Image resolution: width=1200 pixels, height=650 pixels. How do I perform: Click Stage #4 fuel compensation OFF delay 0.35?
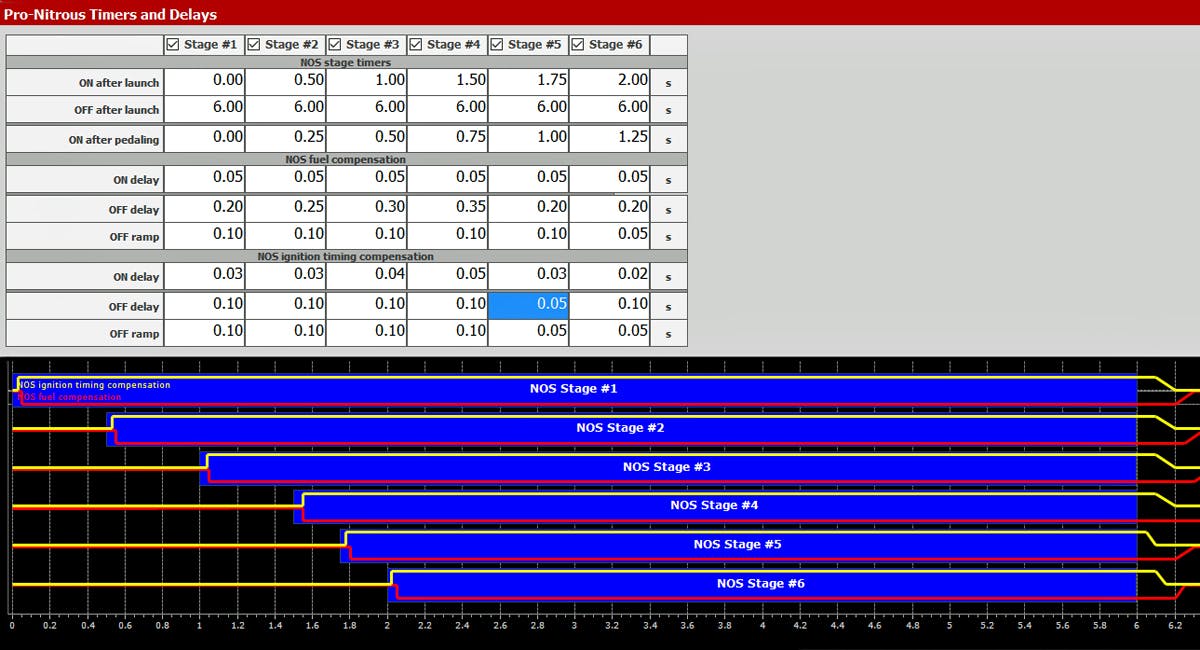pyautogui.click(x=447, y=208)
